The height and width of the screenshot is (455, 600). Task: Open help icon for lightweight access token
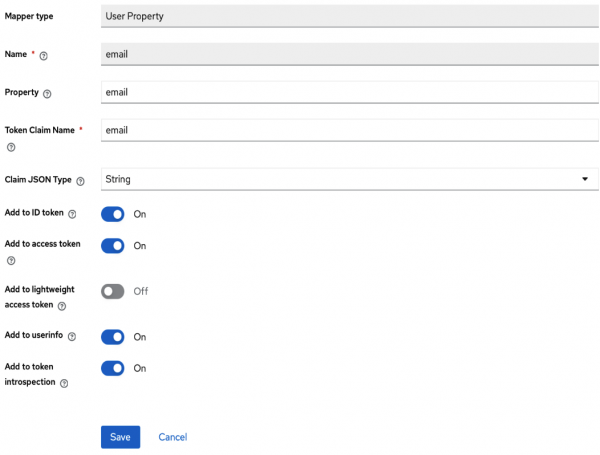click(62, 306)
